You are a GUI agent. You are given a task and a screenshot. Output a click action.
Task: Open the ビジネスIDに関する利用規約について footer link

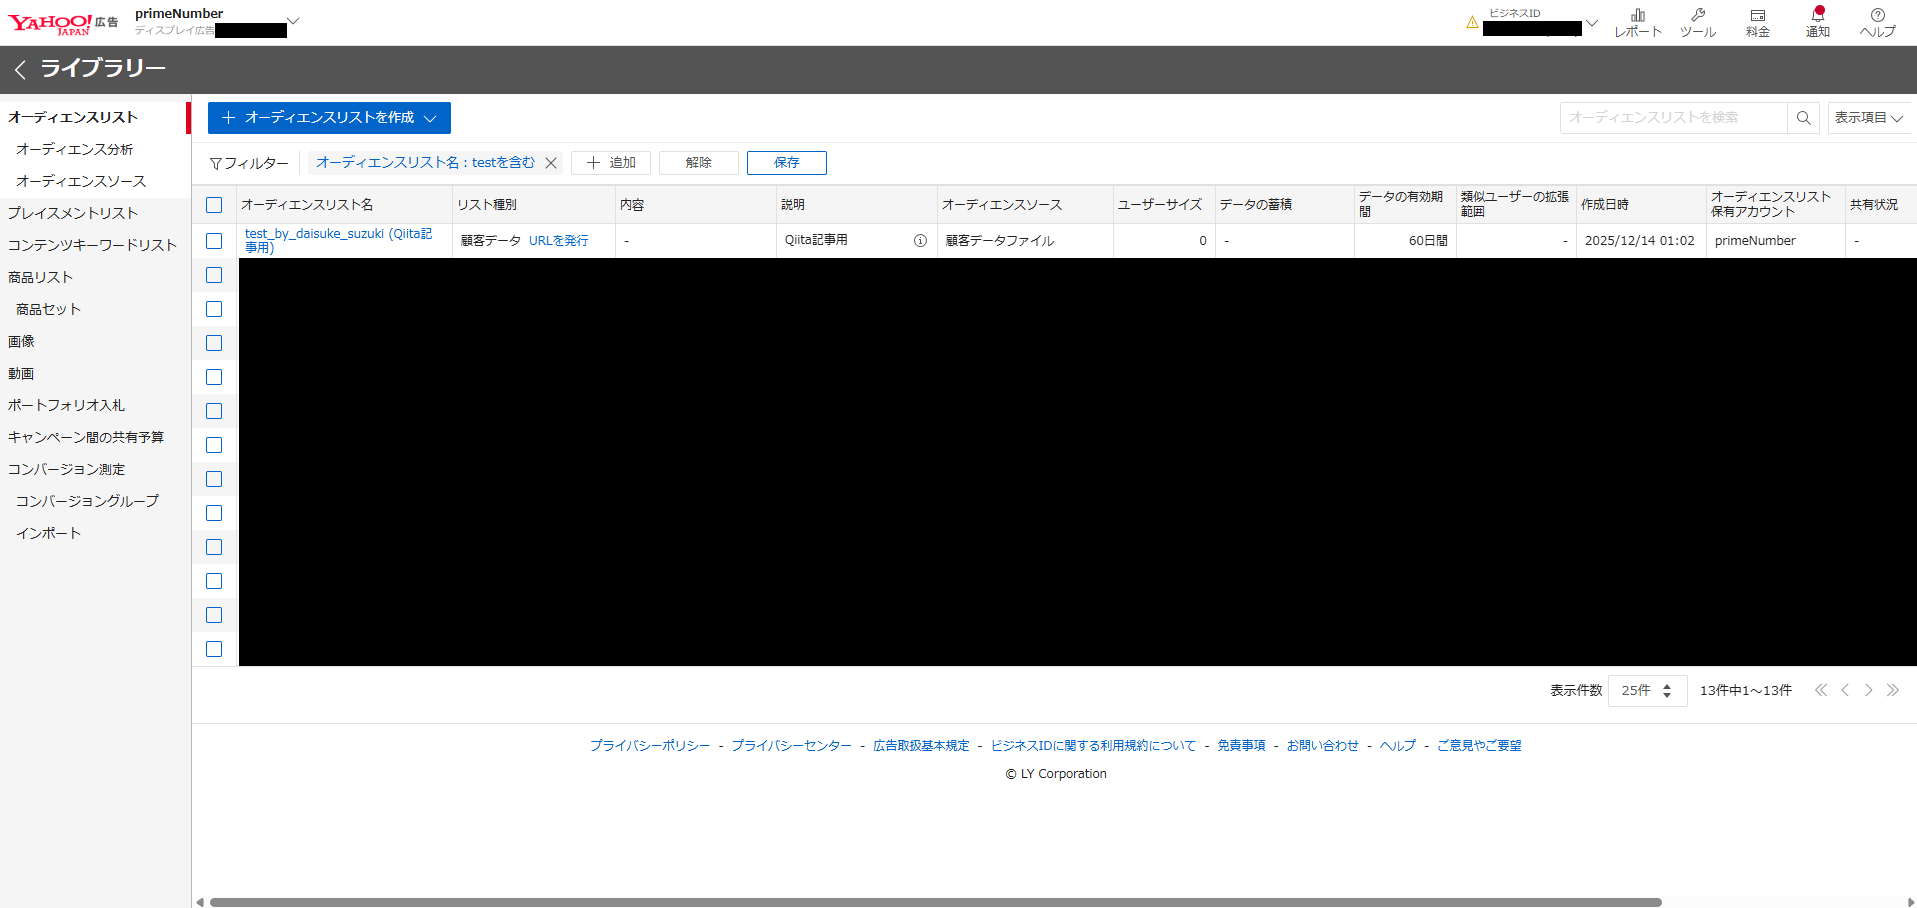click(x=1093, y=746)
